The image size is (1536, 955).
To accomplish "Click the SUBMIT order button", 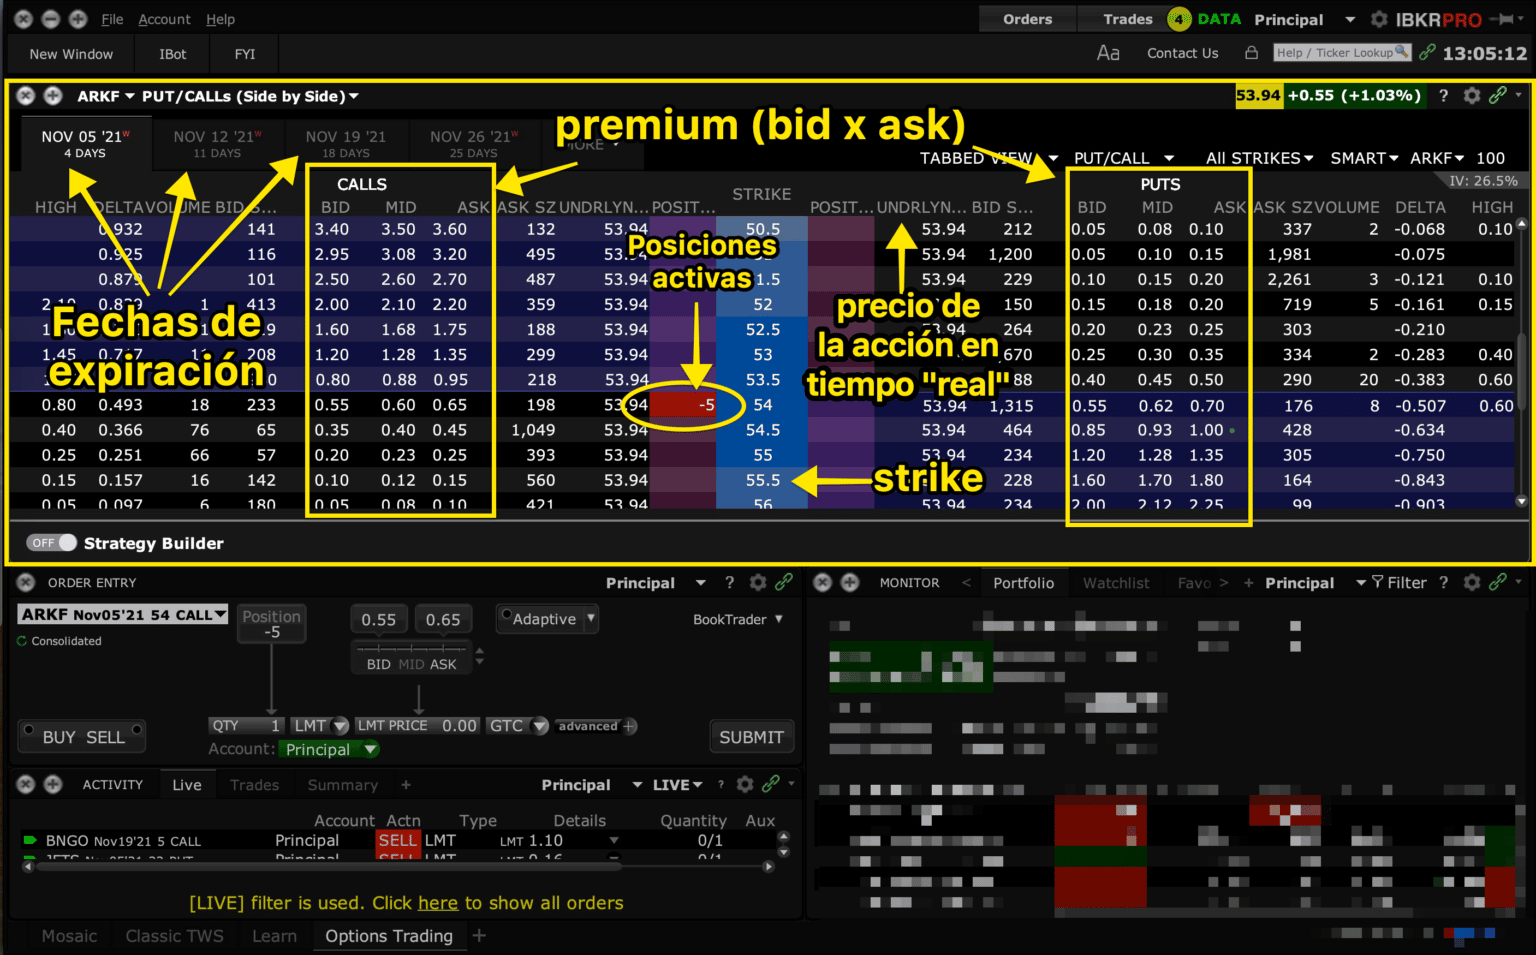I will 751,737.
